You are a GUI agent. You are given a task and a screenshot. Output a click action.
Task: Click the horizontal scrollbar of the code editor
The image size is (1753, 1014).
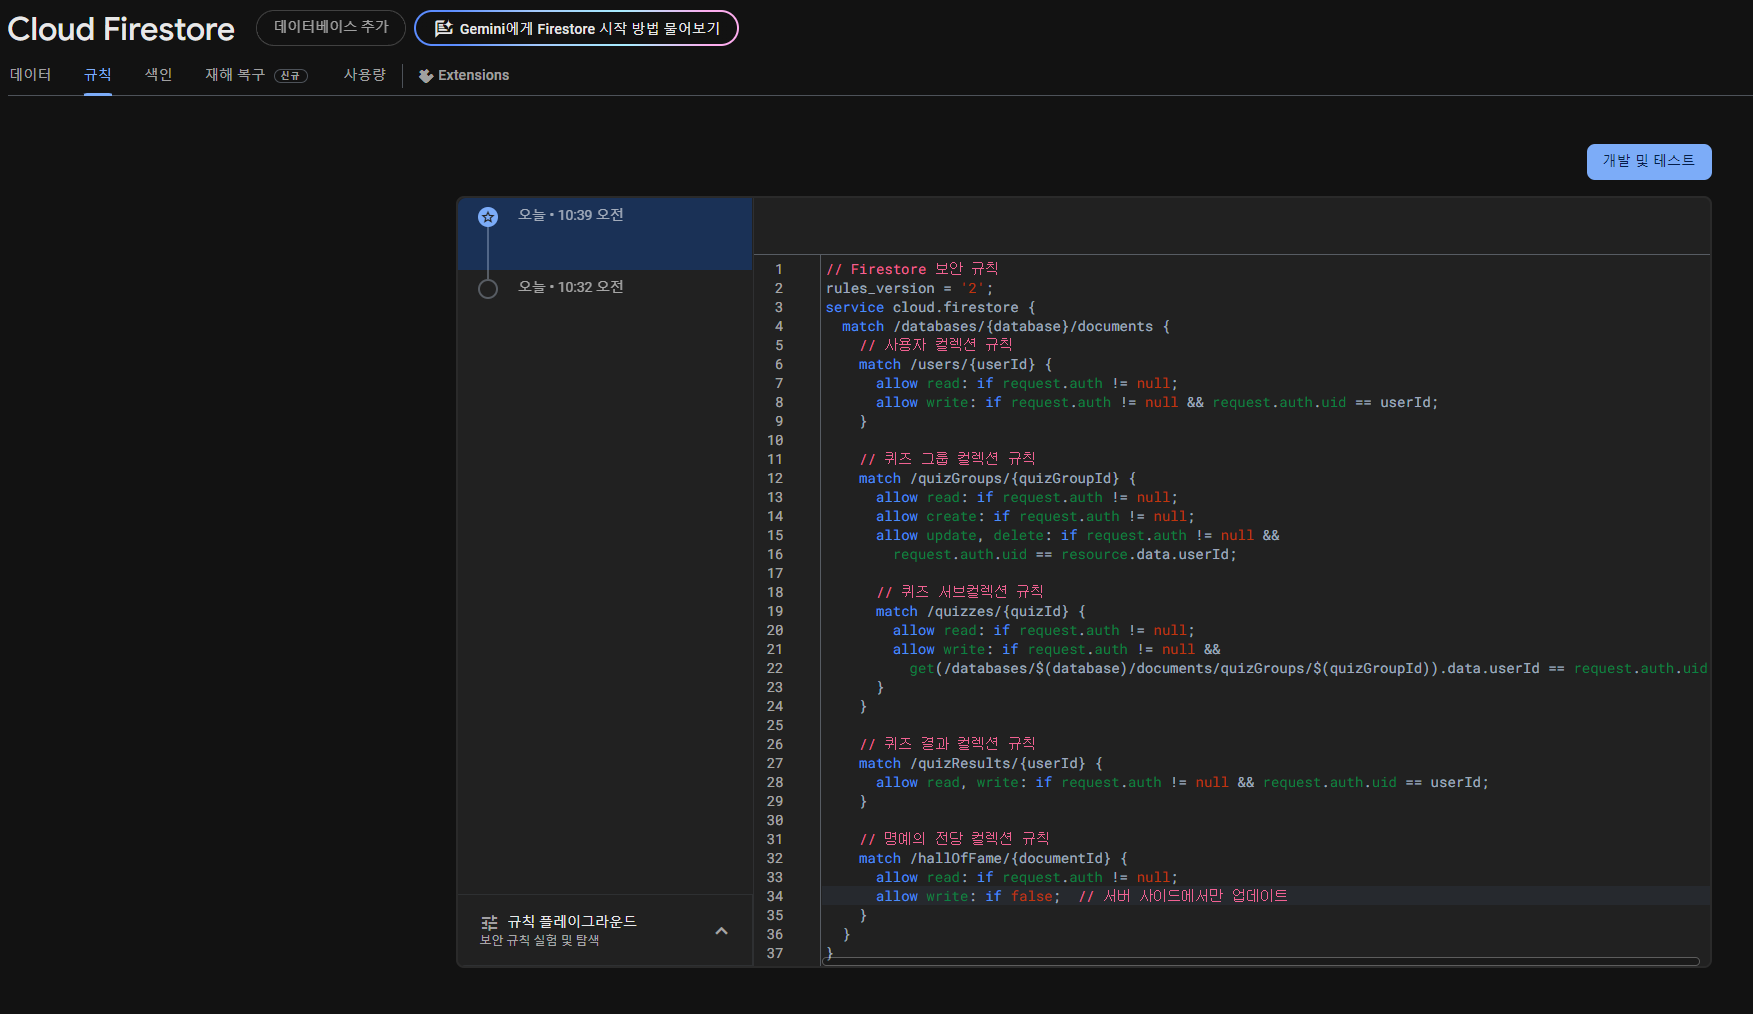1262,961
